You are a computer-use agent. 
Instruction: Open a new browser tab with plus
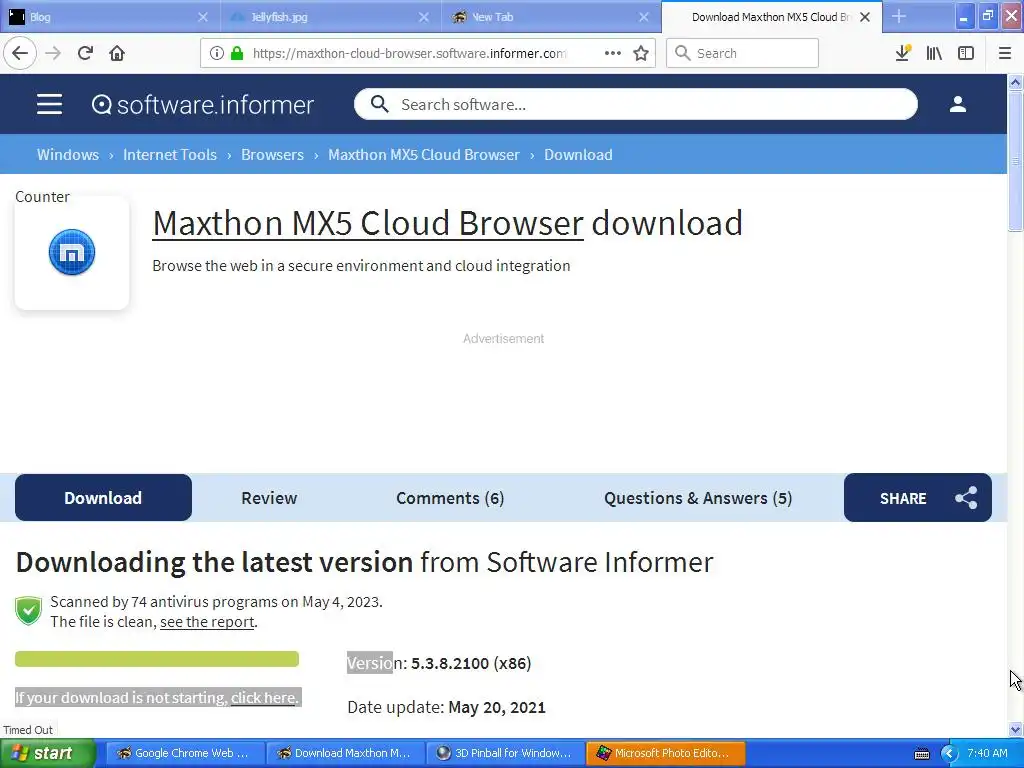899,16
